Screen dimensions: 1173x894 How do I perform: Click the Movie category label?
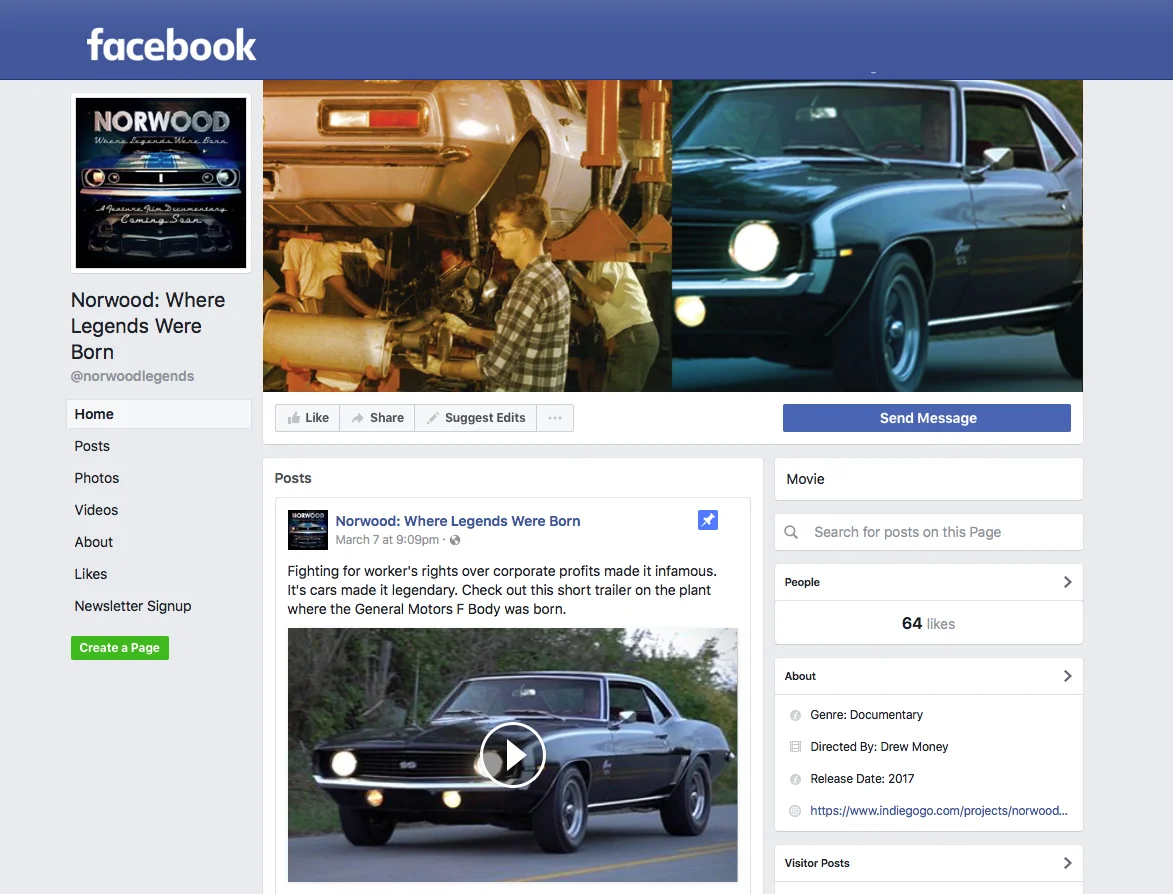point(805,479)
